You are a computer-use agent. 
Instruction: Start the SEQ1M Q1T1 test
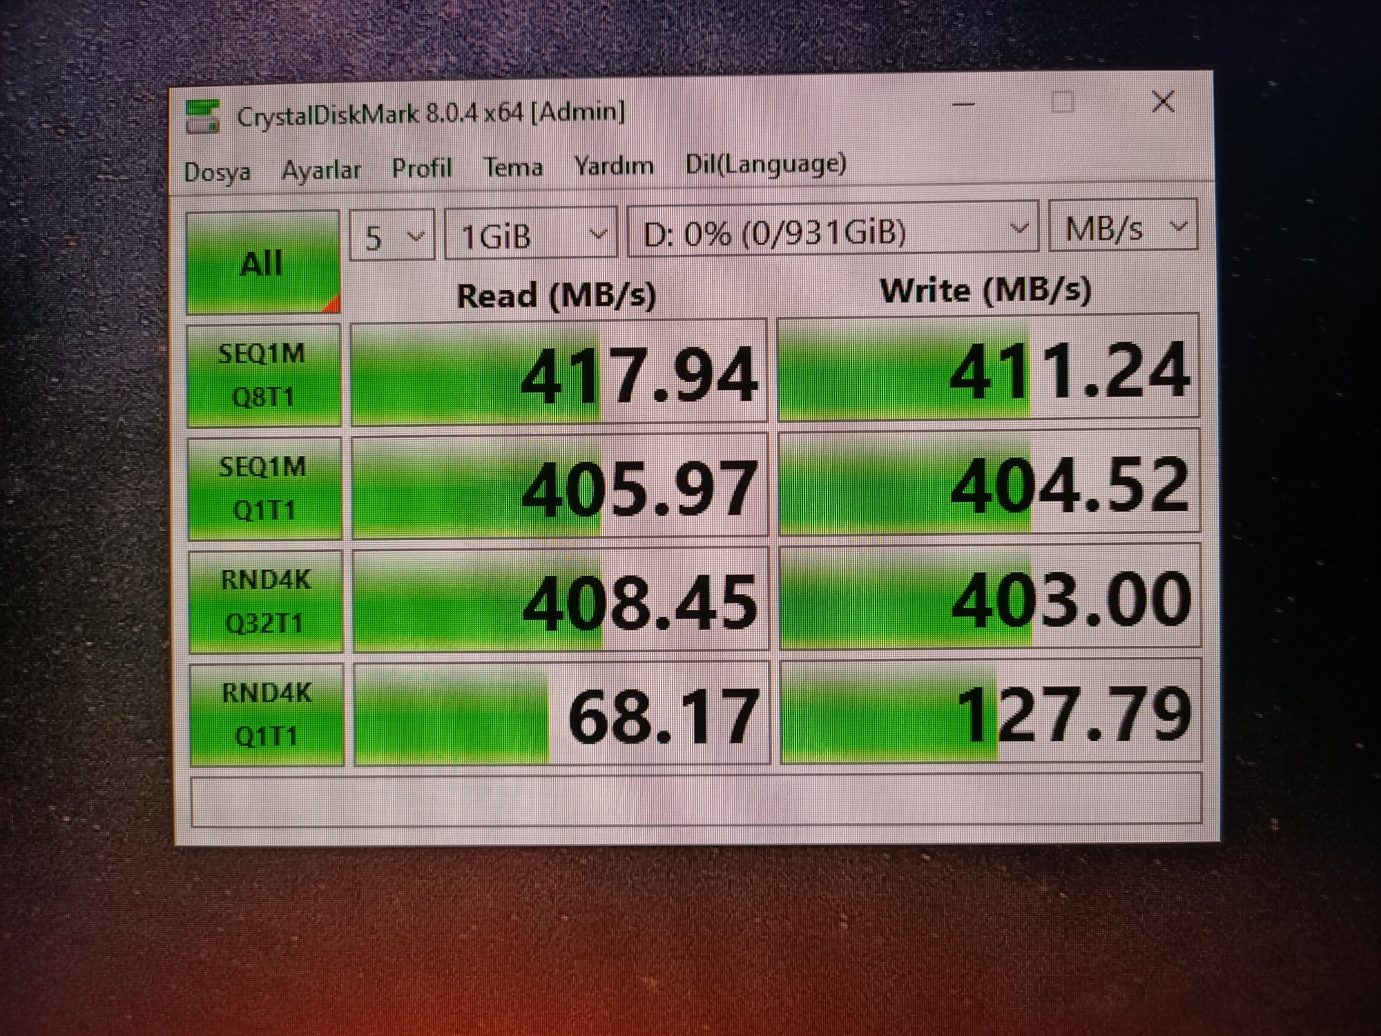(x=264, y=488)
